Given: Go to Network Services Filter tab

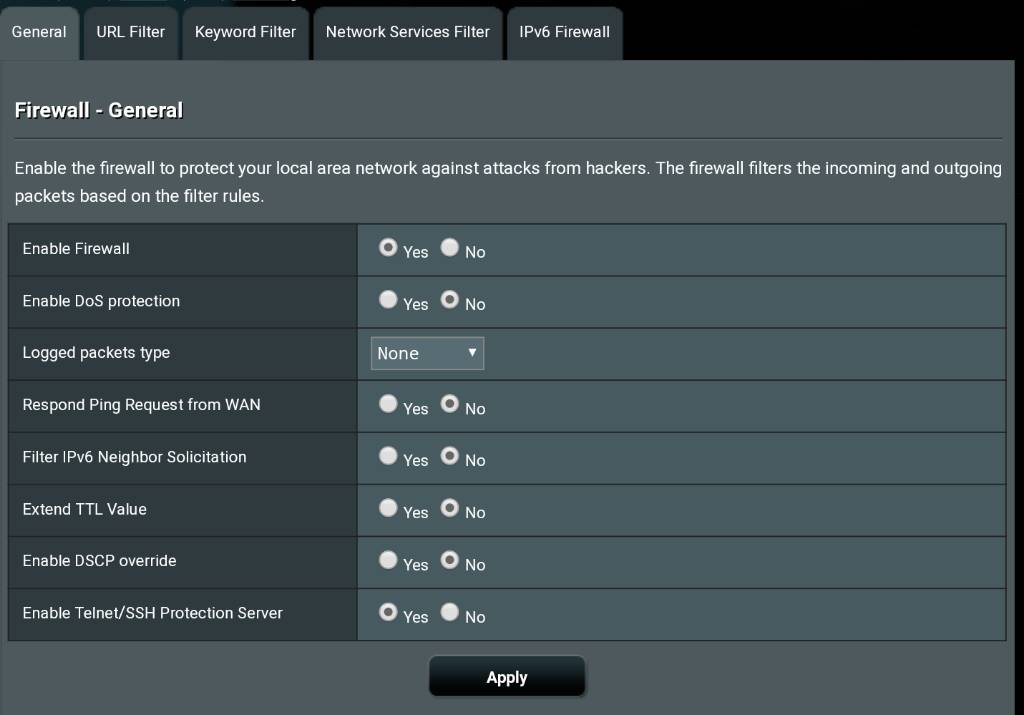Looking at the screenshot, I should (x=407, y=32).
